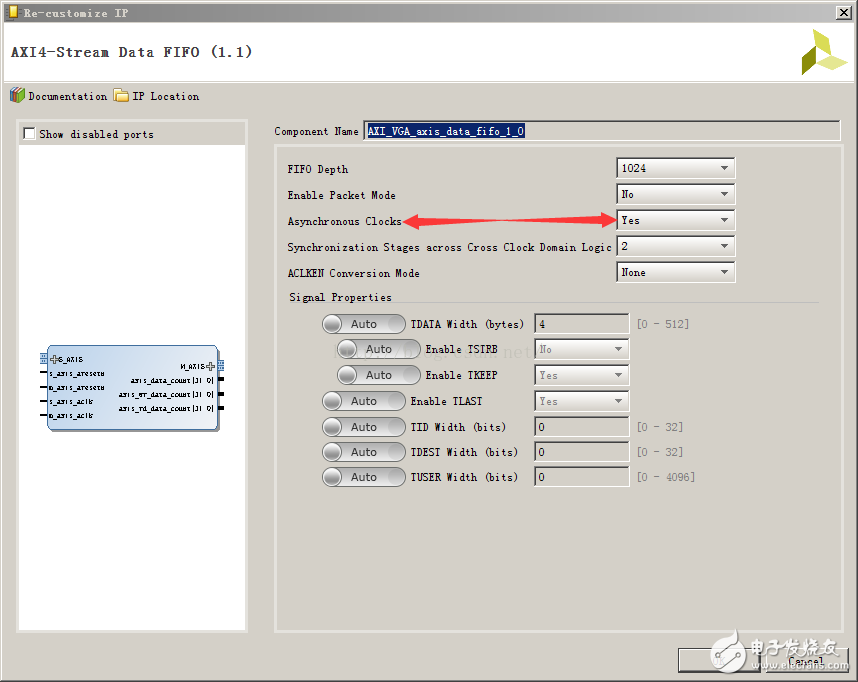
Task: Expand the M_AXIS interface plus icon
Action: tap(210, 366)
